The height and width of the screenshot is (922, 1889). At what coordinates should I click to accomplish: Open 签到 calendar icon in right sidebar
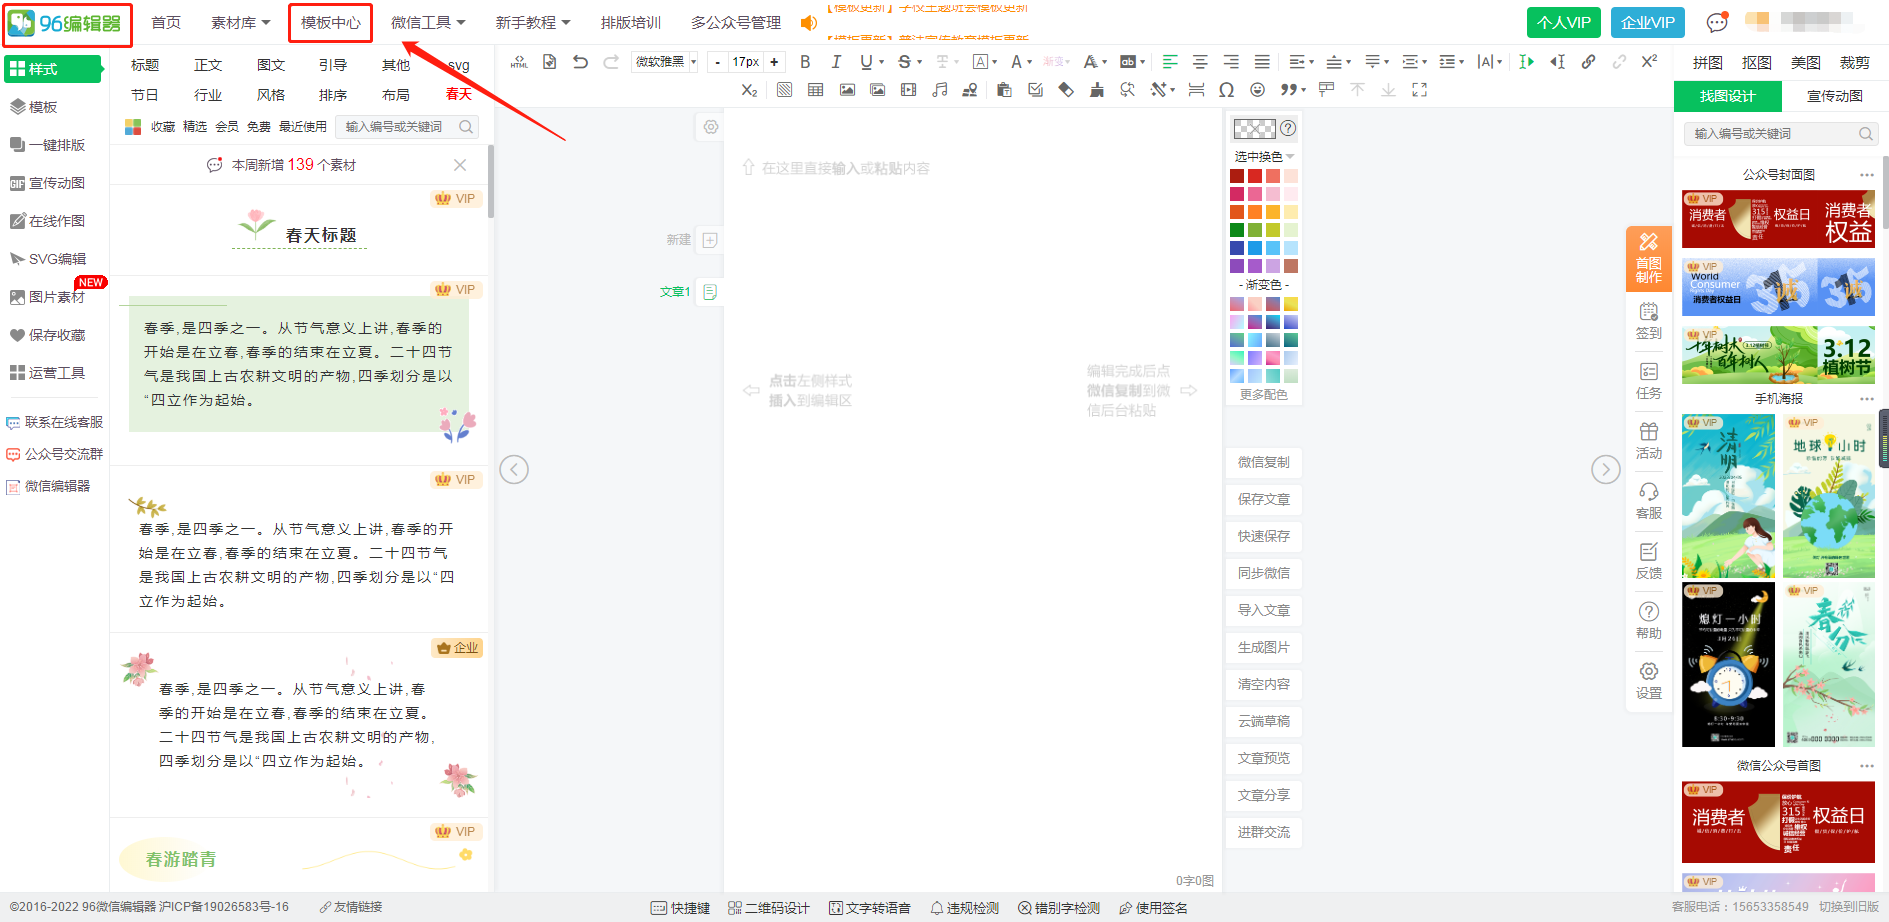(1649, 321)
